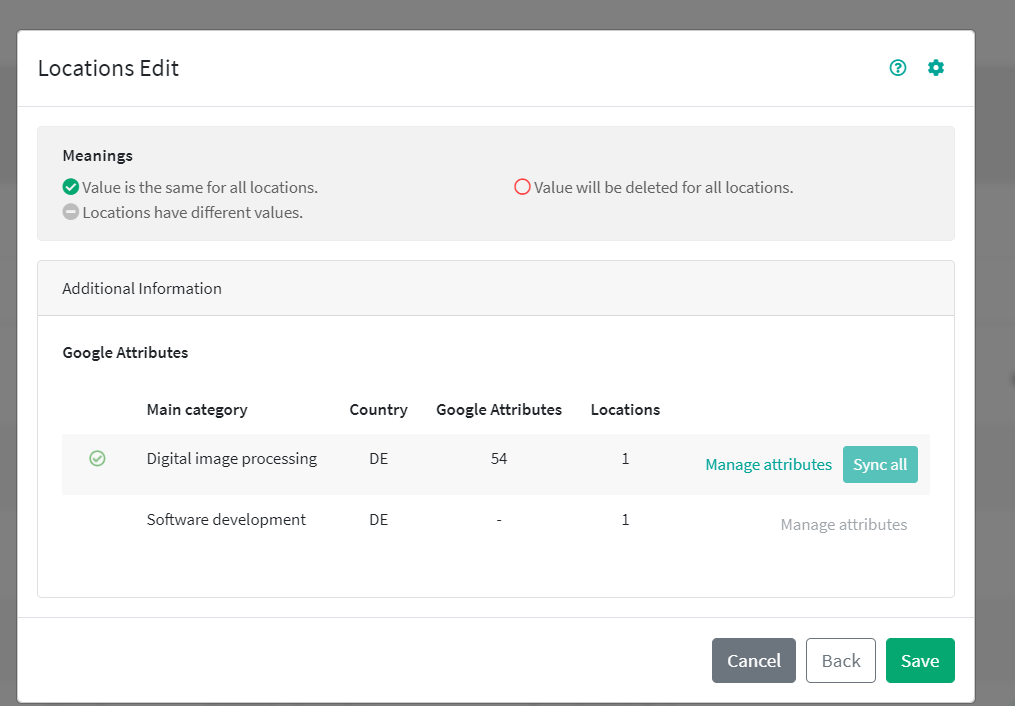Screen dimensions: 1015x706
Task: Collapse the Additional Information section
Action: click(142, 288)
